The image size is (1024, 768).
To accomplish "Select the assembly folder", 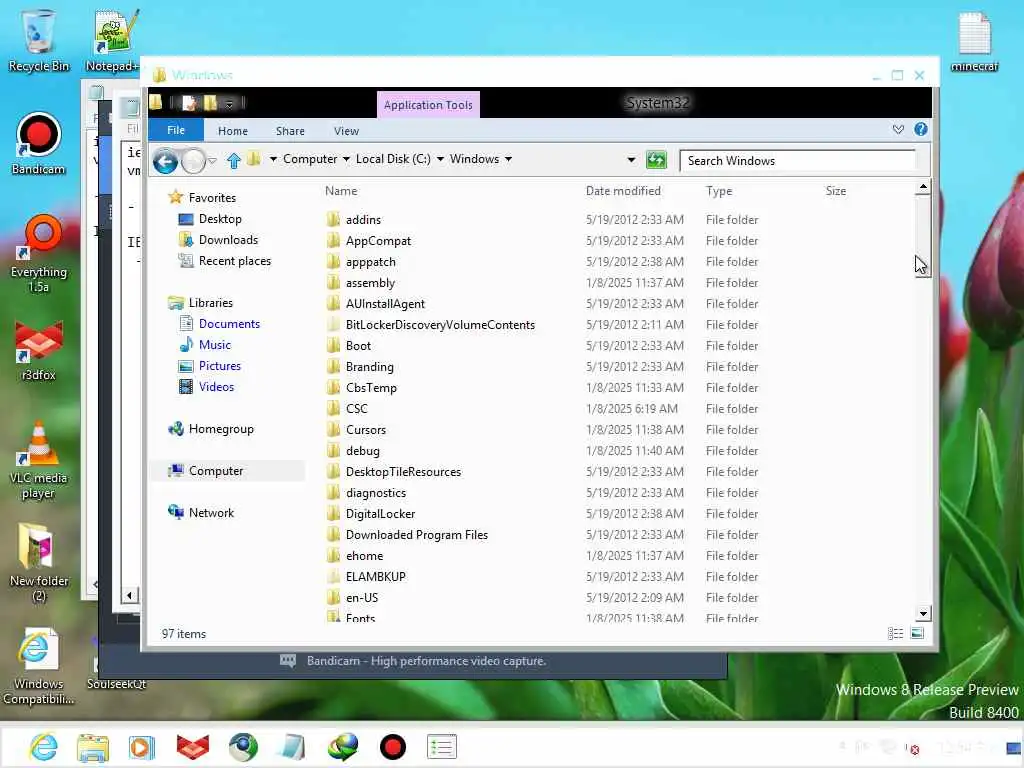I will [x=370, y=283].
